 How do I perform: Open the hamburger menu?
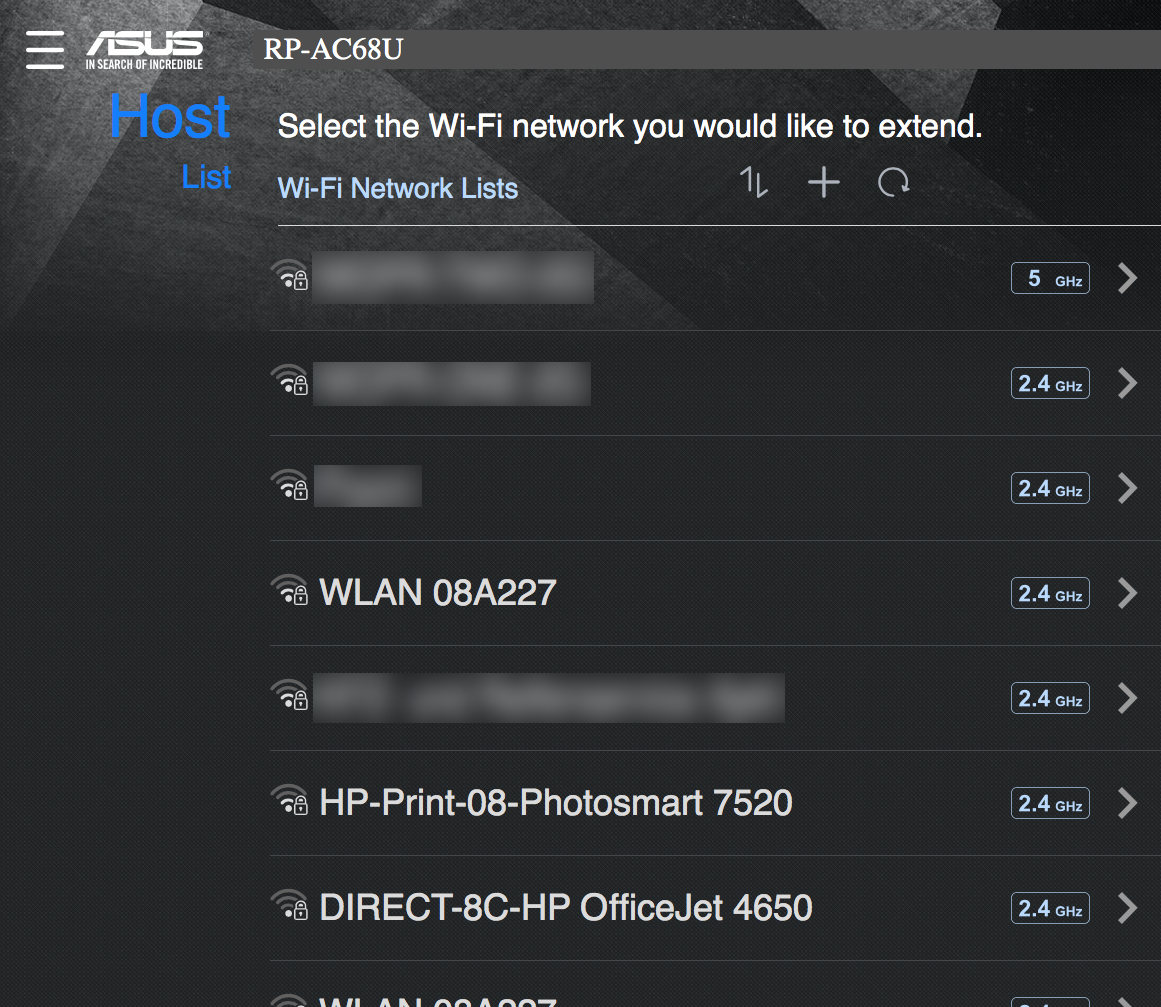[45, 49]
